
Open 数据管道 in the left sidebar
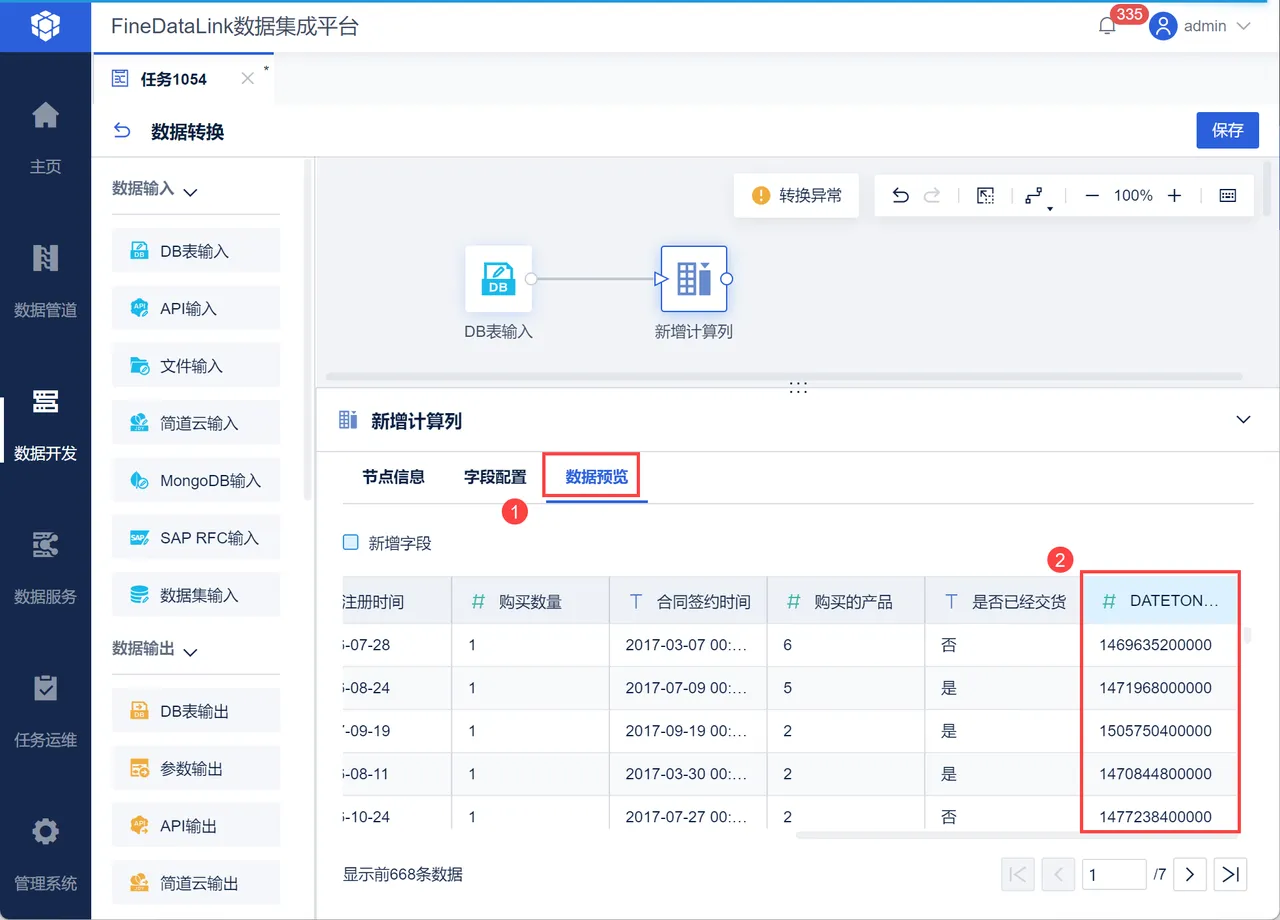[x=45, y=280]
